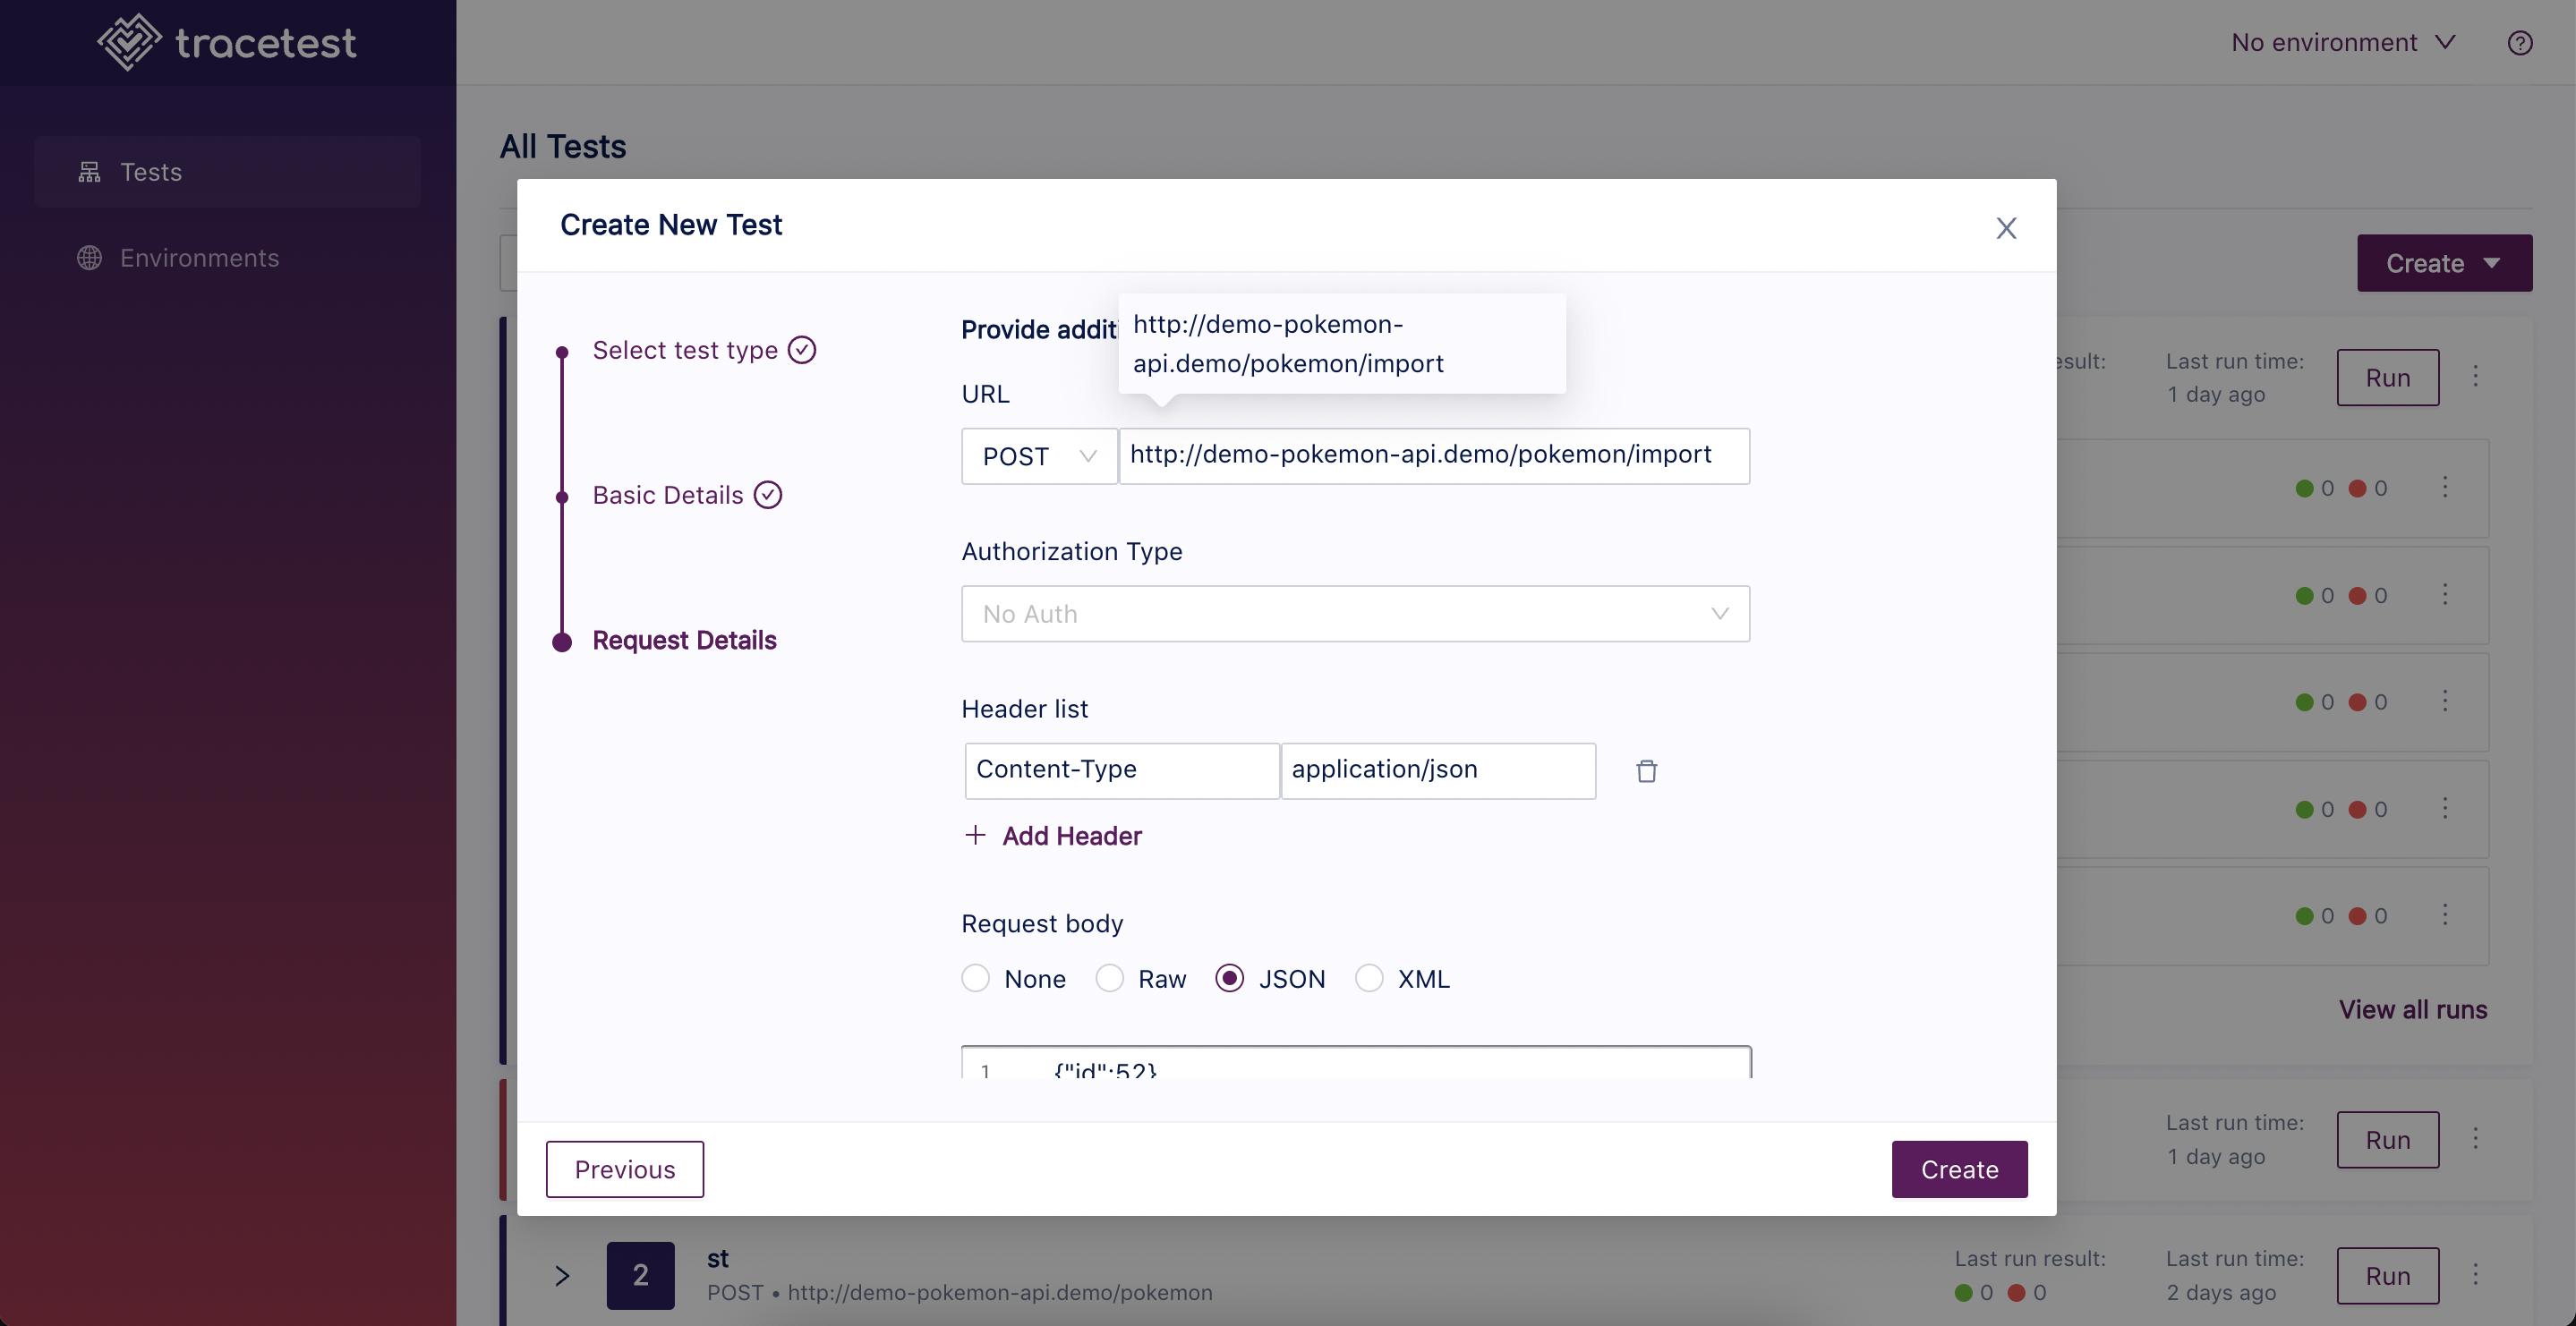
Task: Go to the Select test type step
Action: click(704, 350)
